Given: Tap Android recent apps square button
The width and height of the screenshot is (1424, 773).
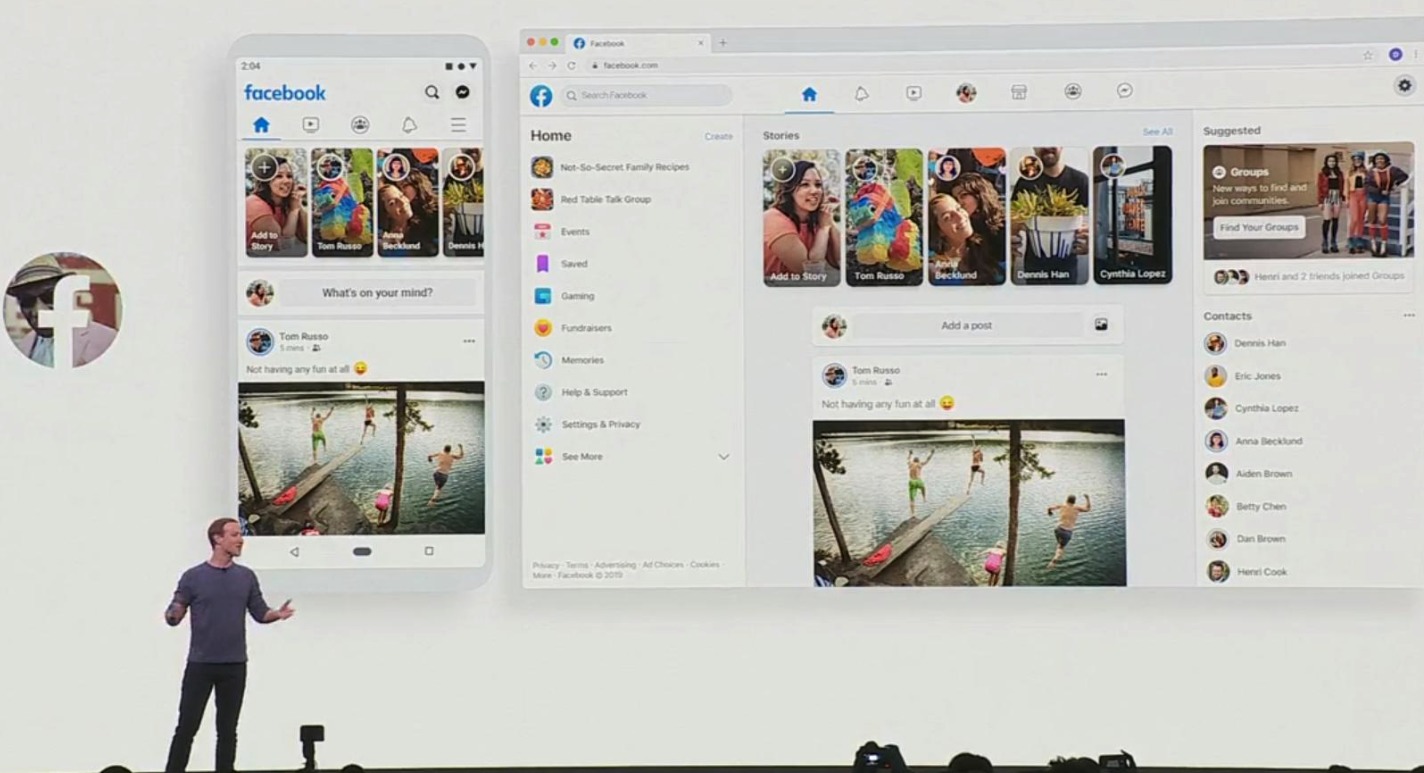Looking at the screenshot, I should (429, 551).
